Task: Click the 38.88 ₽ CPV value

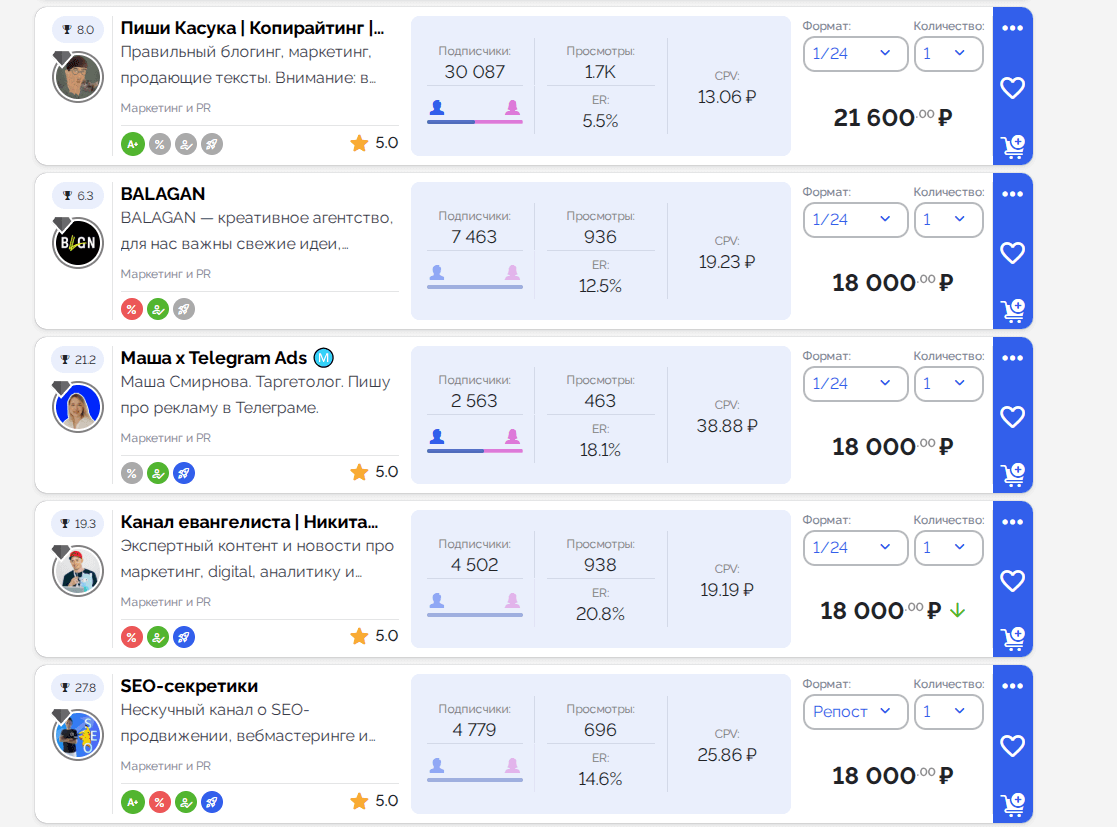Action: 727,426
